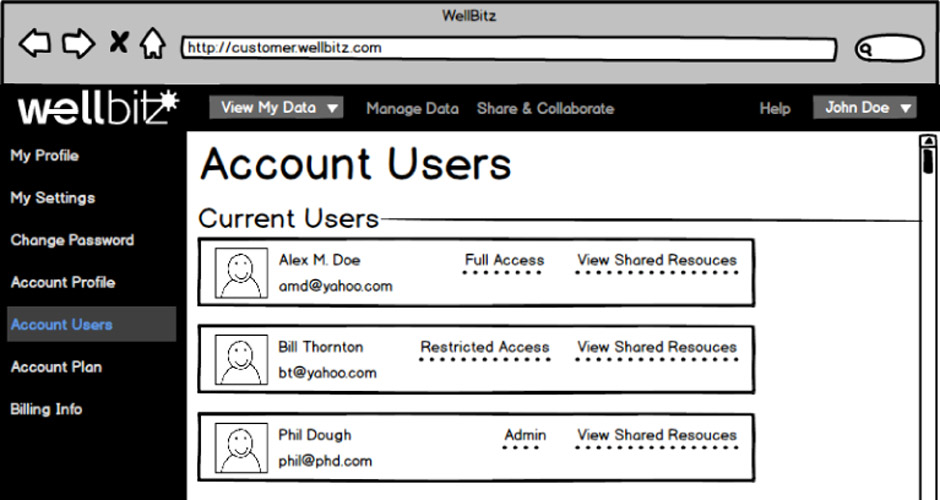Expand the View My Data dropdown
This screenshot has width=940, height=500.
point(276,108)
